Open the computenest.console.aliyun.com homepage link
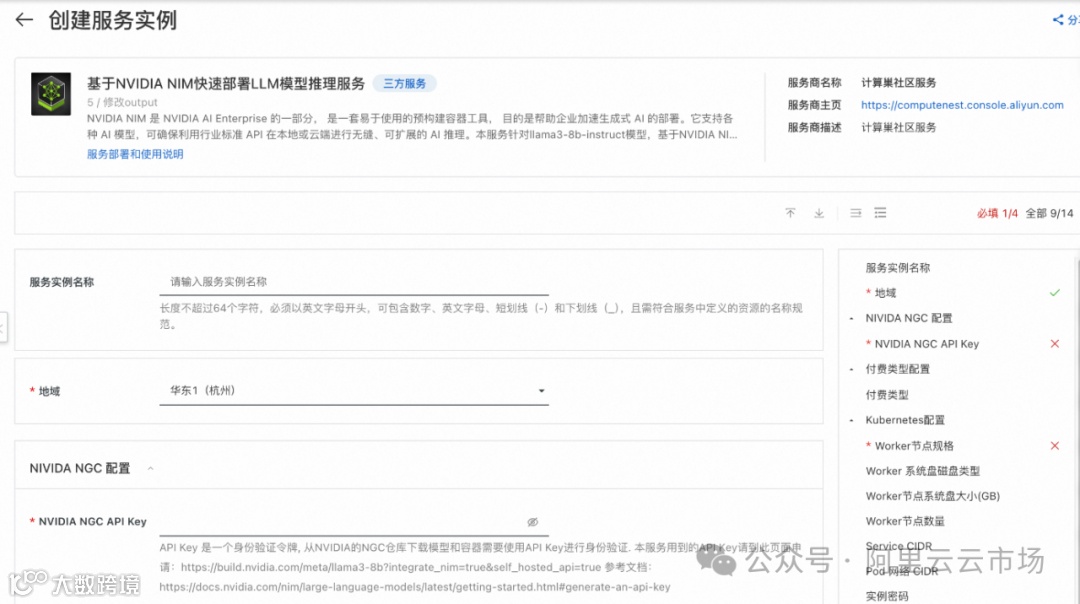This screenshot has width=1080, height=604. (x=962, y=105)
